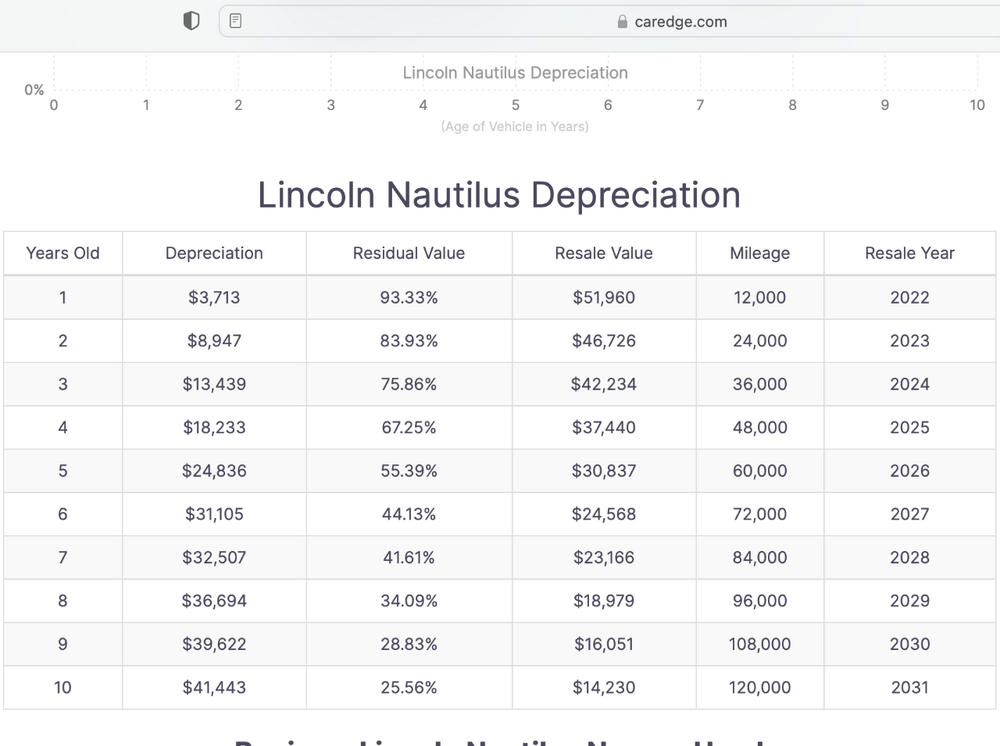Select the Depreciation column header
Image resolution: width=1000 pixels, height=746 pixels.
point(214,253)
